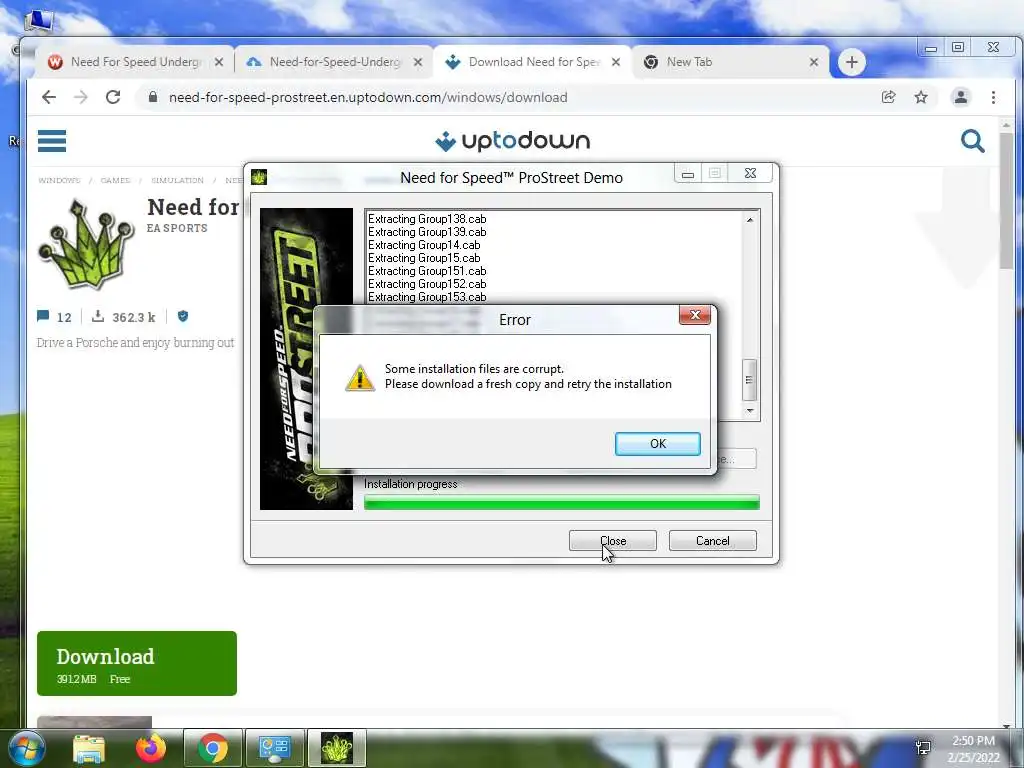Click the green crown app icon on page
This screenshot has height=768, width=1024.
pos(86,245)
